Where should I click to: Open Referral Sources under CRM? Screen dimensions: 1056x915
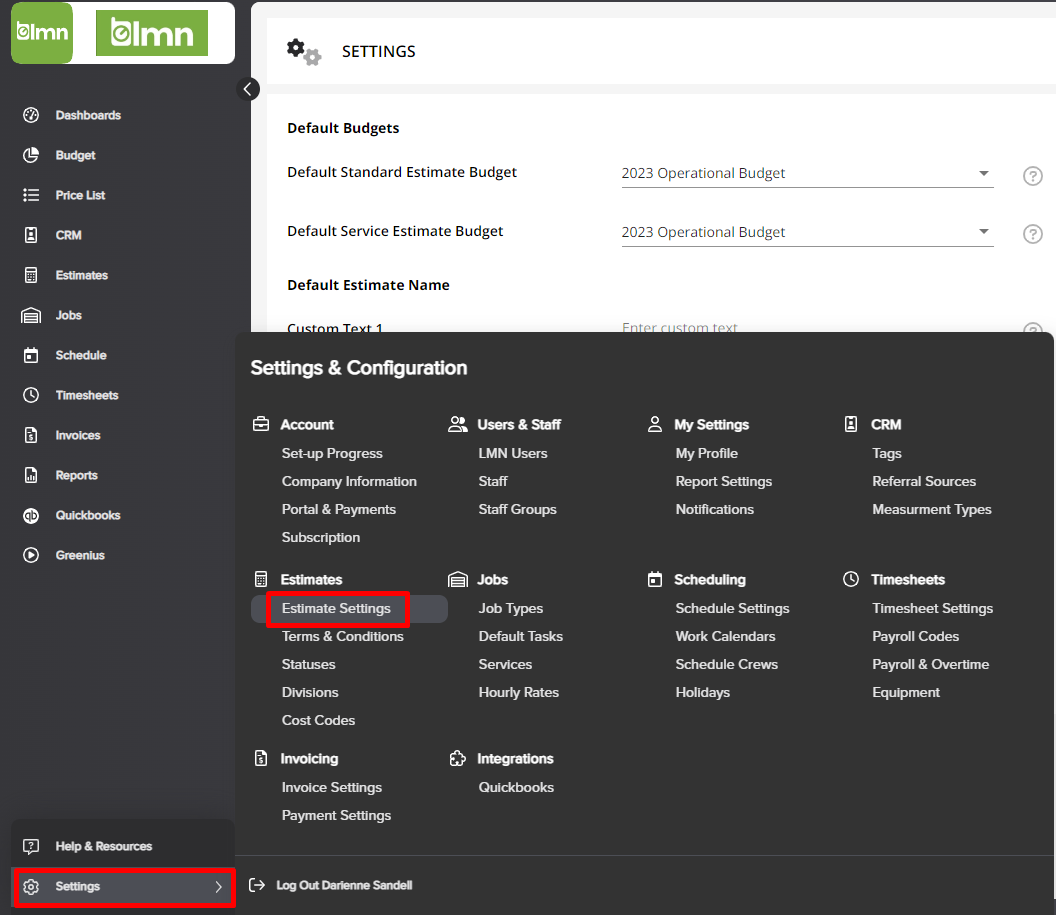coord(924,481)
